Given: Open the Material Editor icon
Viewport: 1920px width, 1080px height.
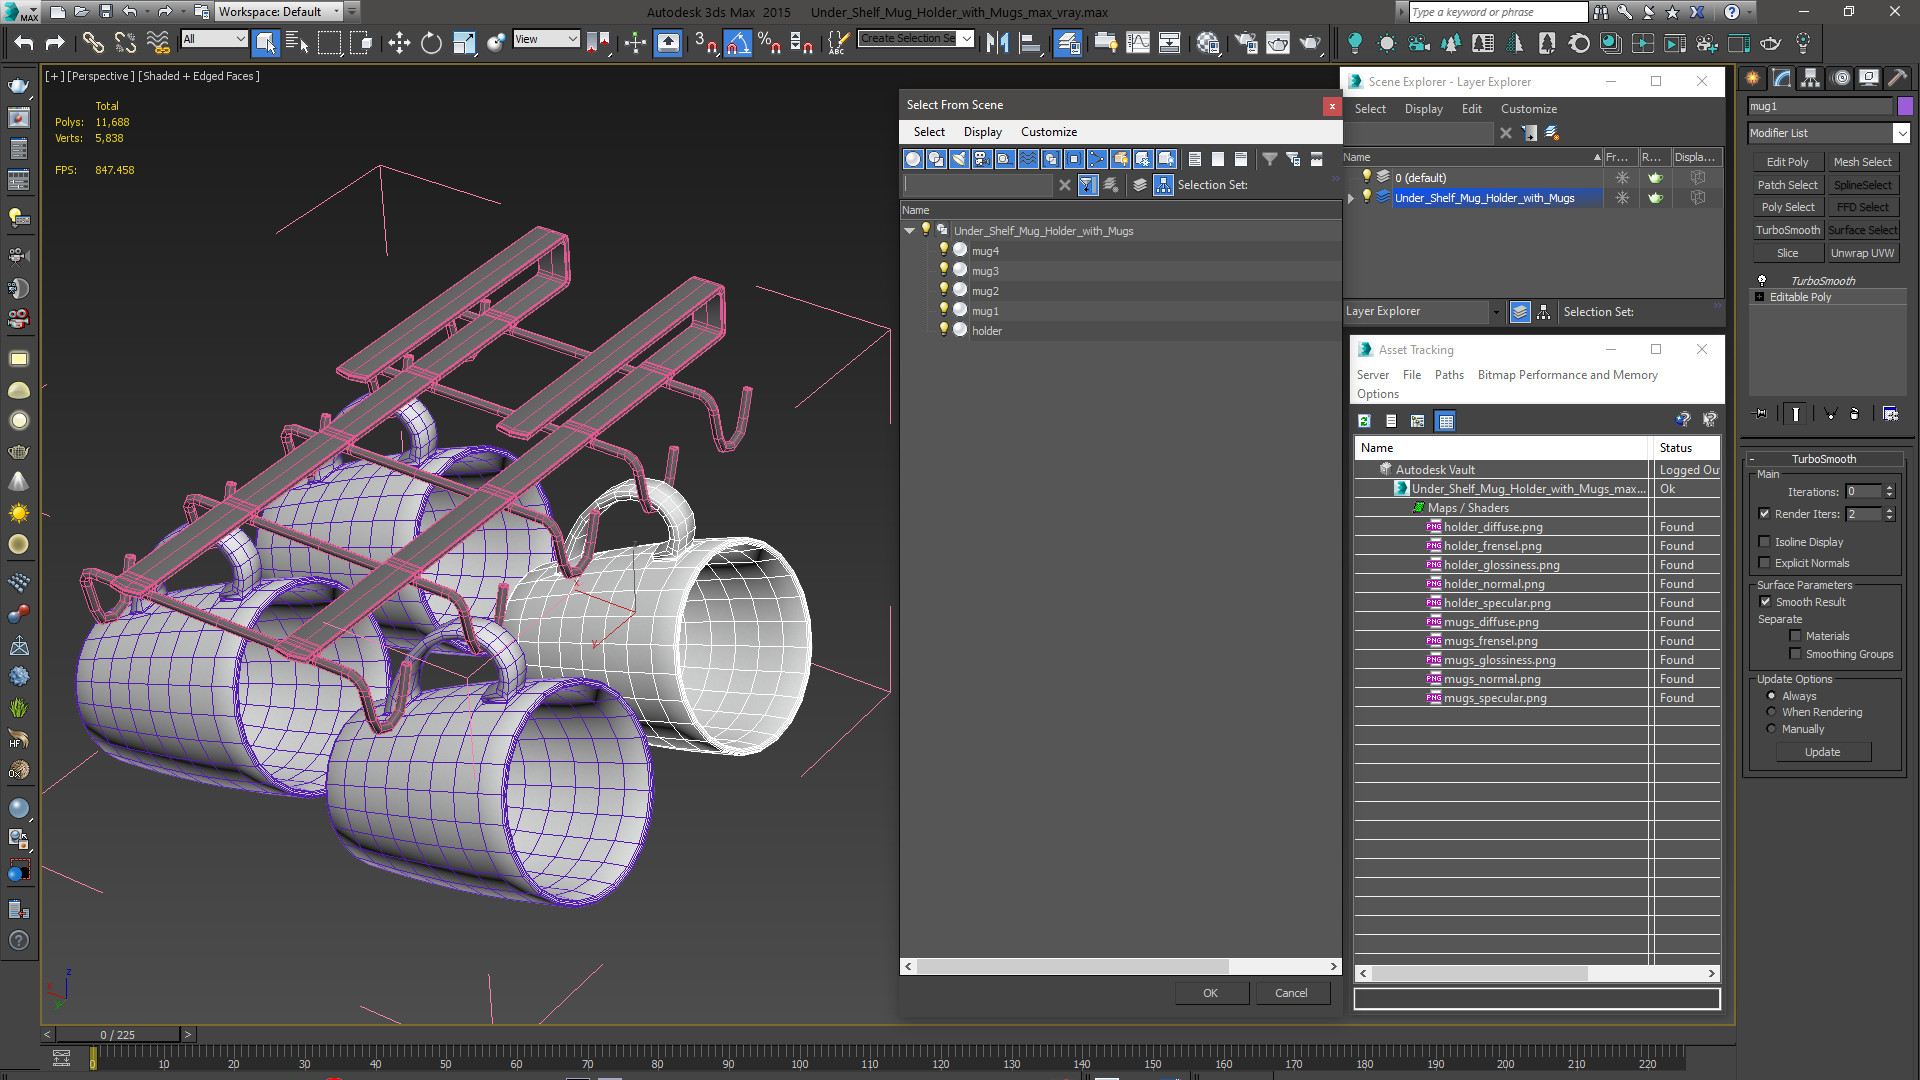Looking at the screenshot, I should (x=1208, y=42).
